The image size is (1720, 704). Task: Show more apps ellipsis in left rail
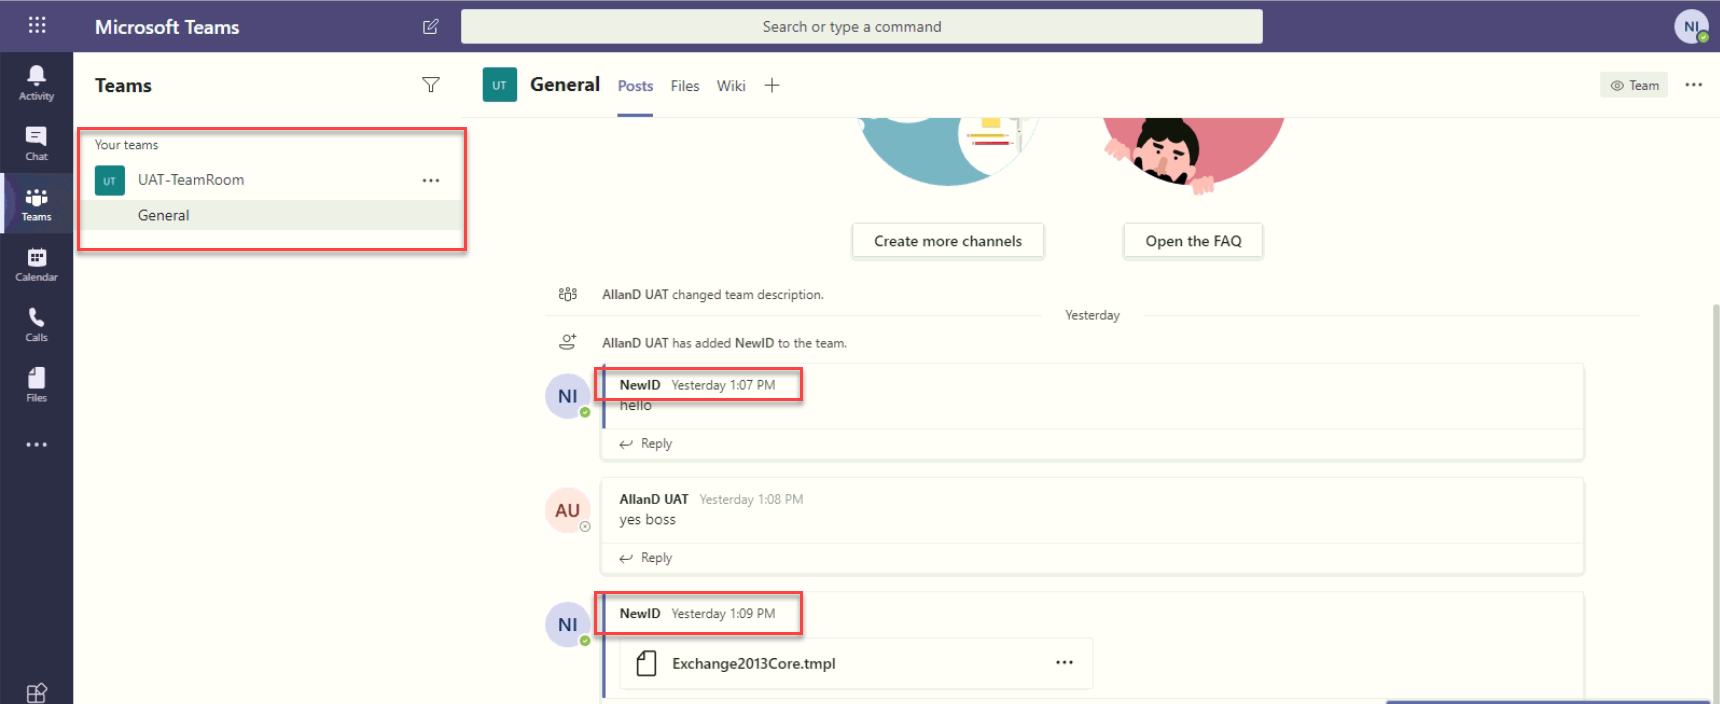(x=36, y=444)
